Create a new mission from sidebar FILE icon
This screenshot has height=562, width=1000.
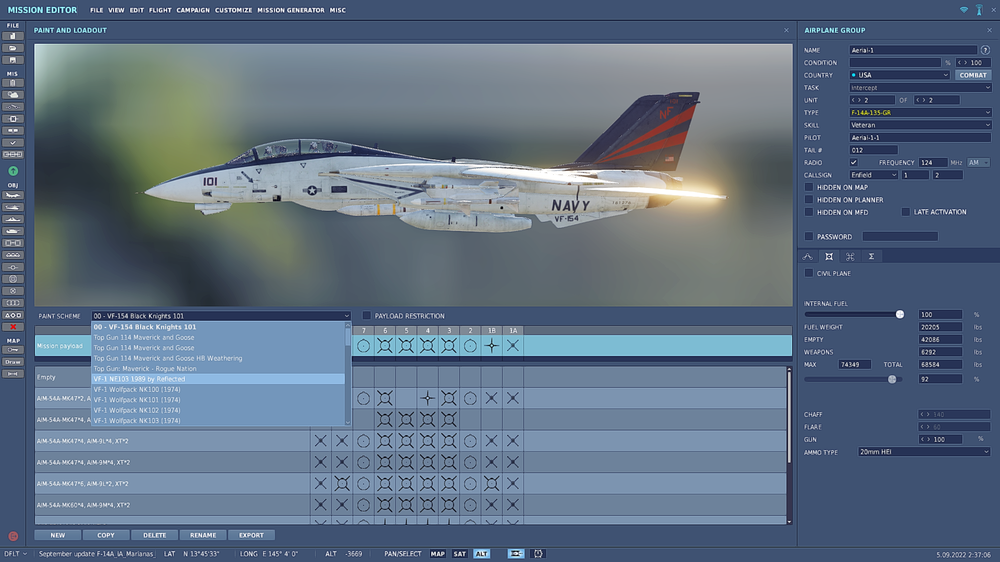click(13, 36)
